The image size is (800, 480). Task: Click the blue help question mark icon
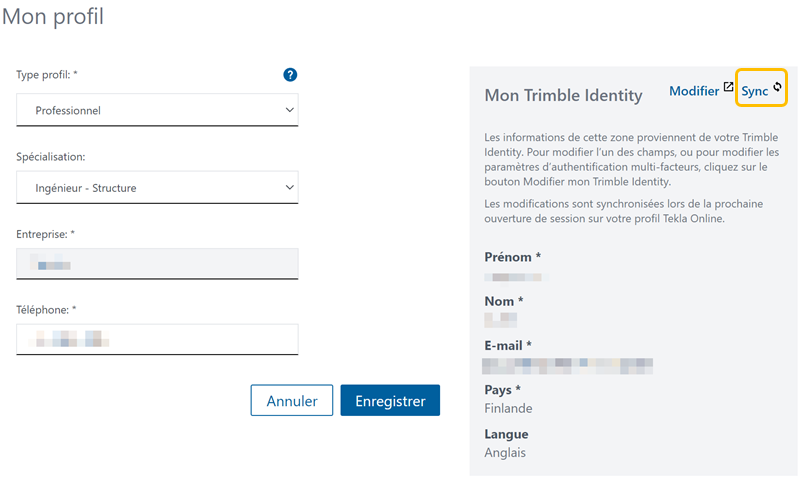(x=290, y=75)
